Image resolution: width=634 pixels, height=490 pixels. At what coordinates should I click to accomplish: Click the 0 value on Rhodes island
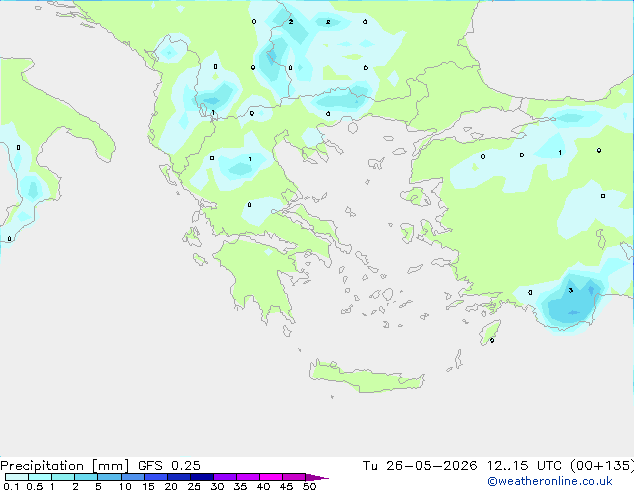pyautogui.click(x=492, y=340)
